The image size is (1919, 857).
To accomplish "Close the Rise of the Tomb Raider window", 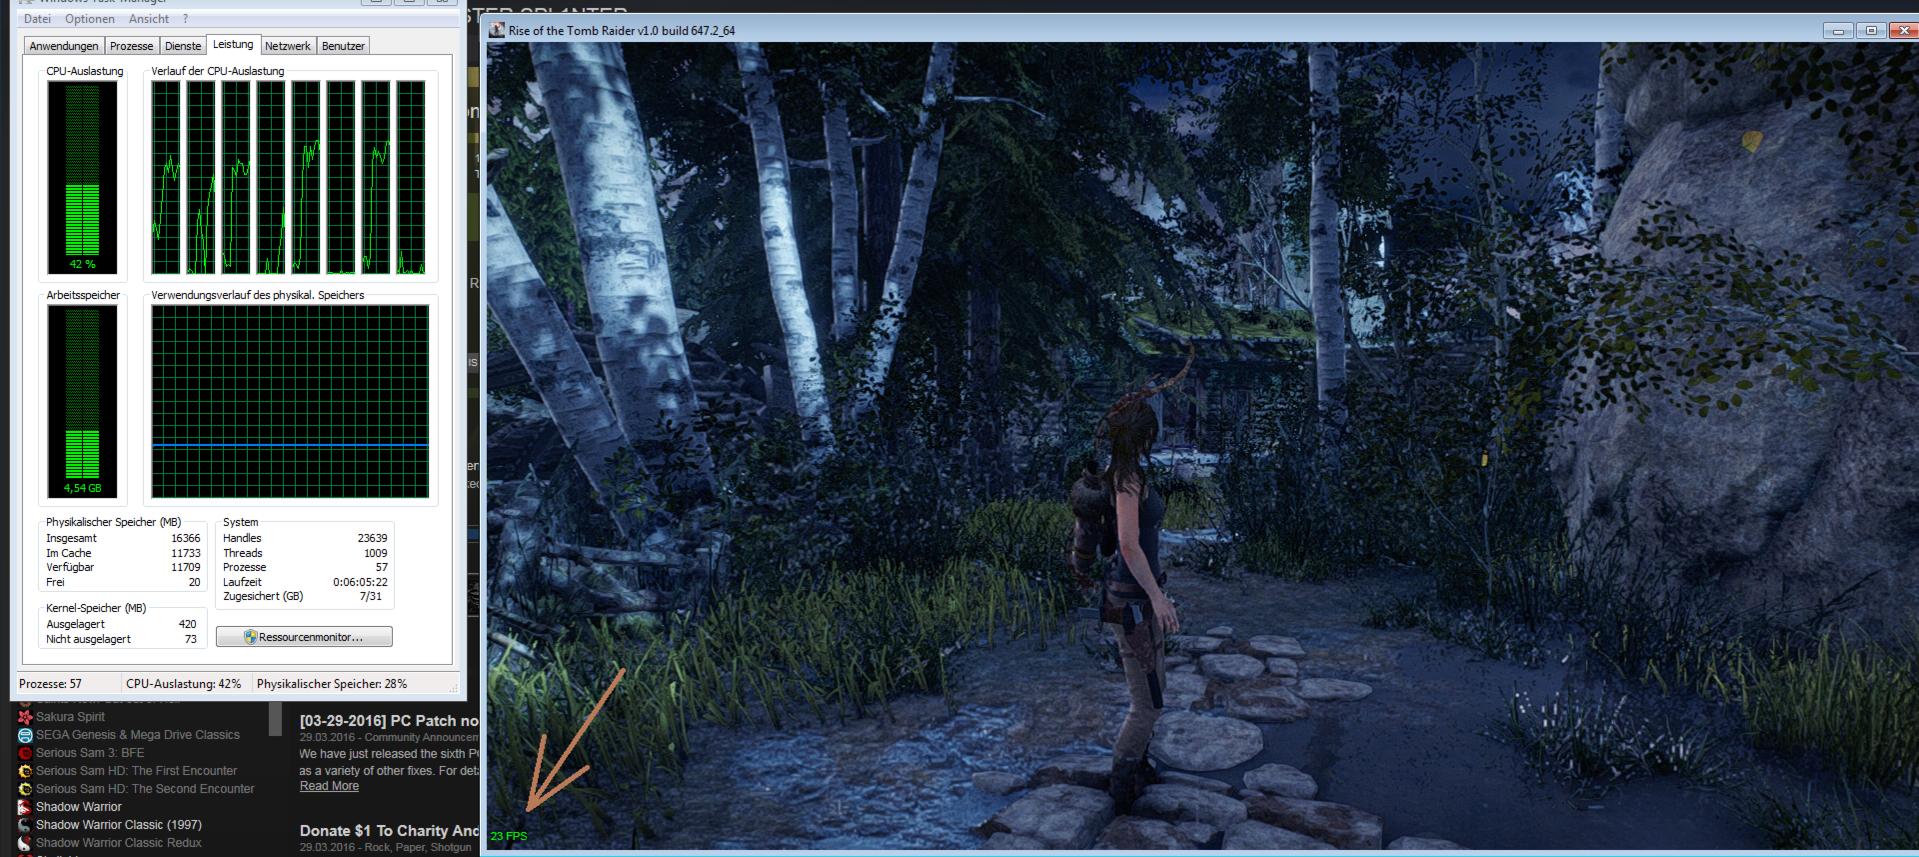I will coord(1903,31).
